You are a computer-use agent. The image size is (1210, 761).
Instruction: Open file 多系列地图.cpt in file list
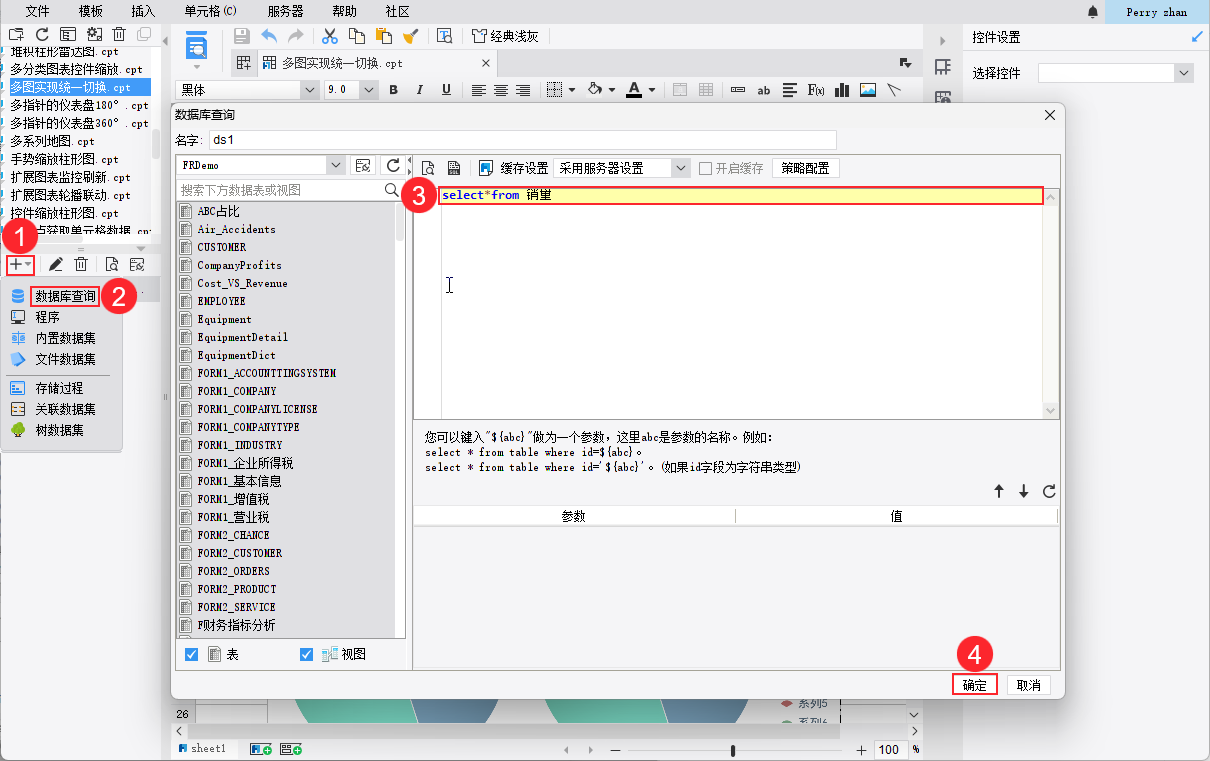tap(65, 141)
